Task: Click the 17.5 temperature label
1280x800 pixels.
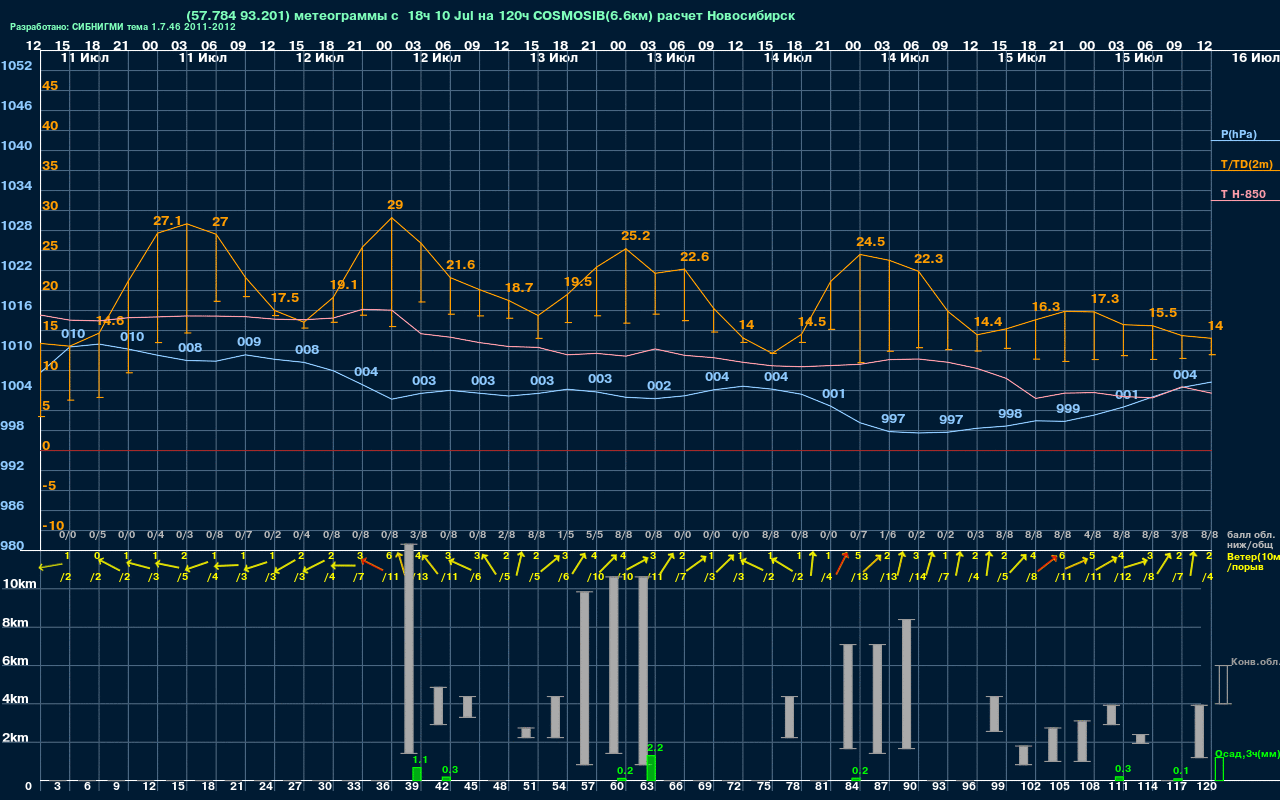Action: (x=285, y=298)
